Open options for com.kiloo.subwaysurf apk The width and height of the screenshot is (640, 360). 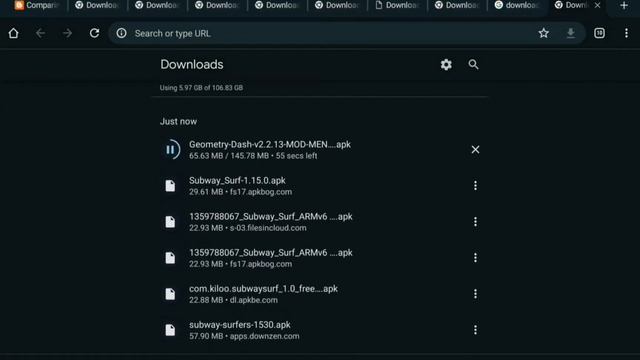point(475,294)
